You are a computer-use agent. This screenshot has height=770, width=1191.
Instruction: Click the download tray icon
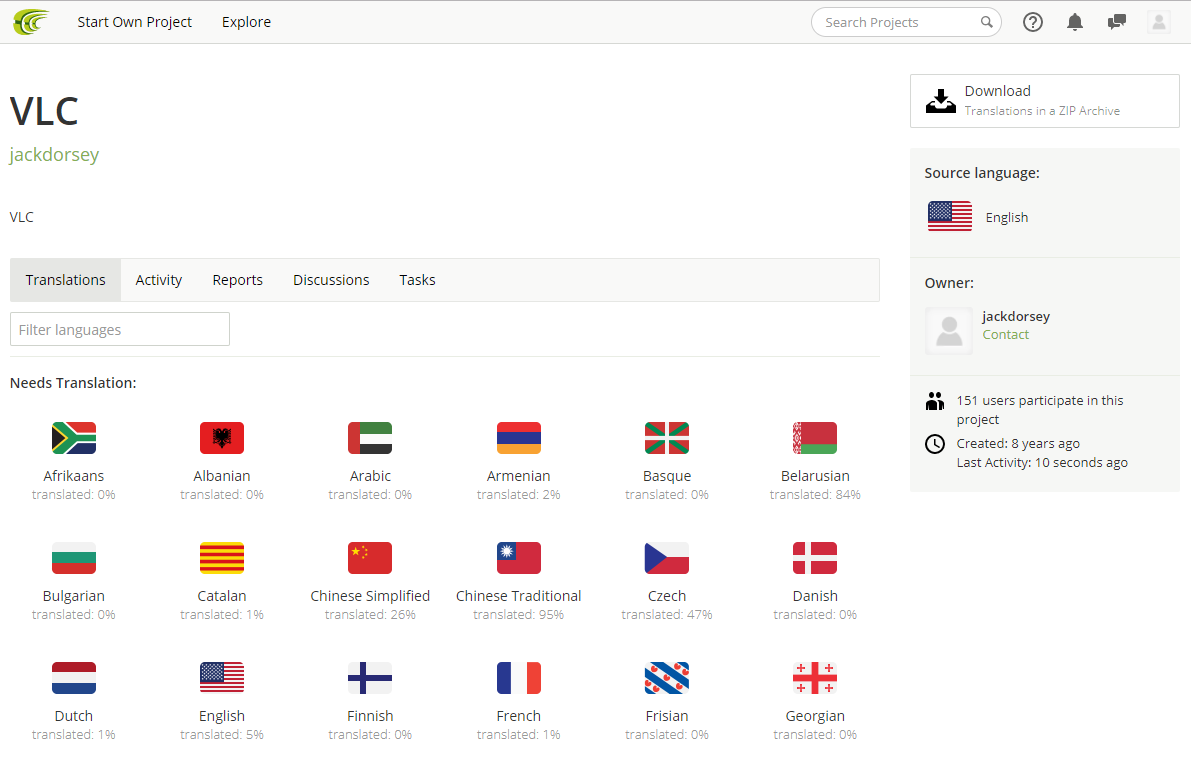coord(940,101)
